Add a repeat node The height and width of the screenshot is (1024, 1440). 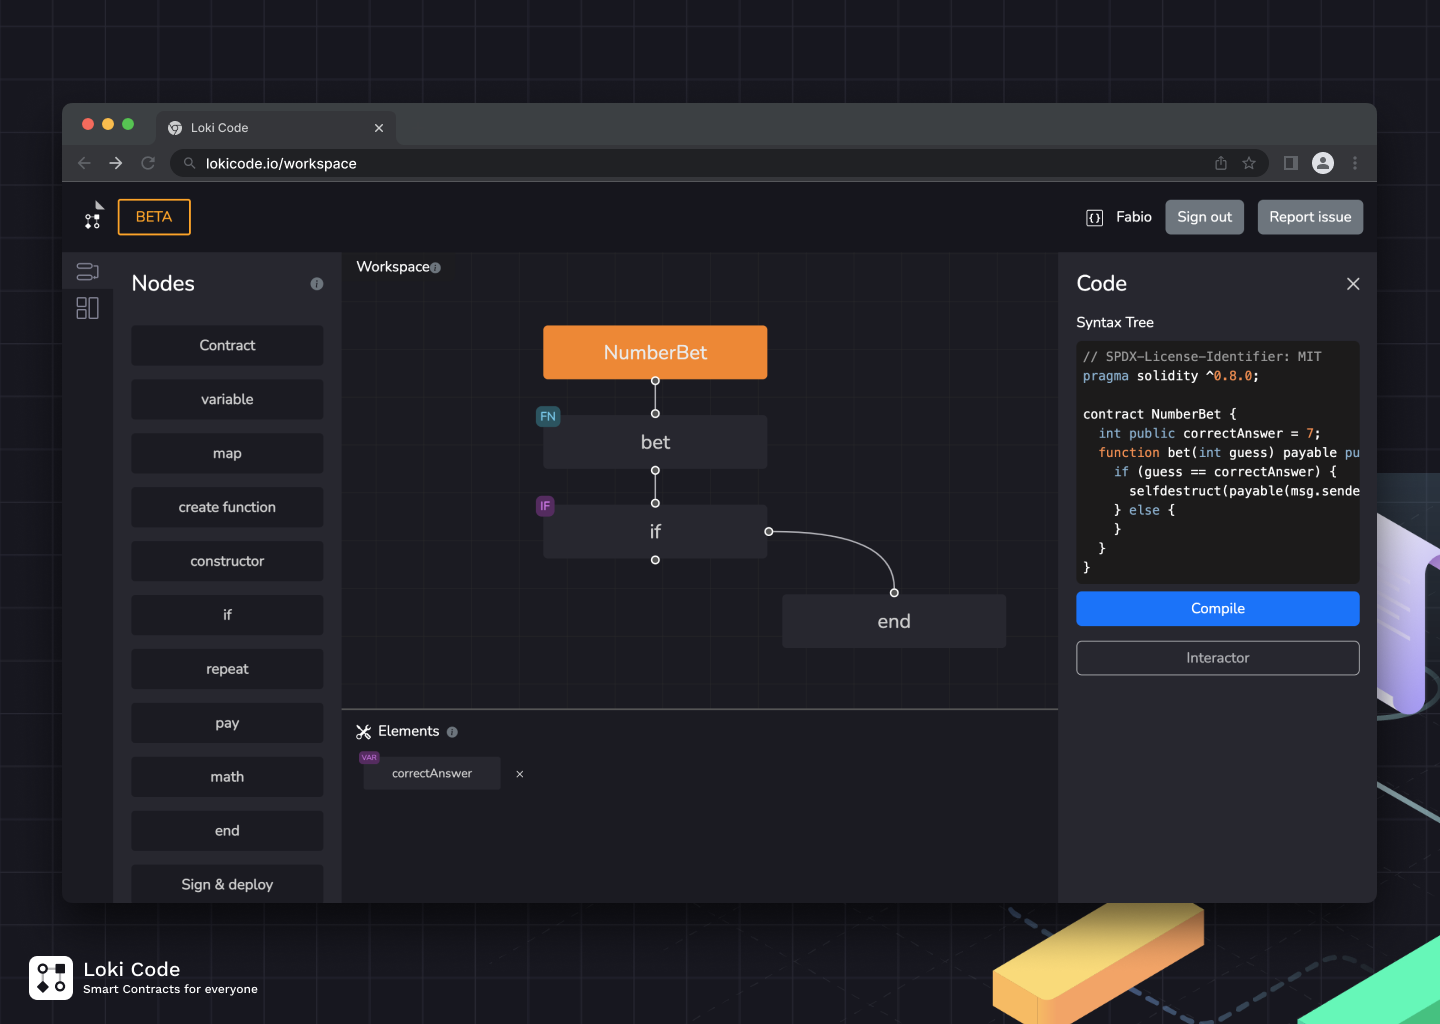point(227,669)
